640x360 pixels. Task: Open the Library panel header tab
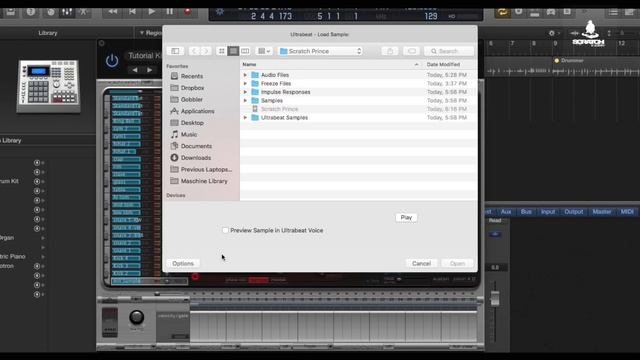(x=48, y=33)
